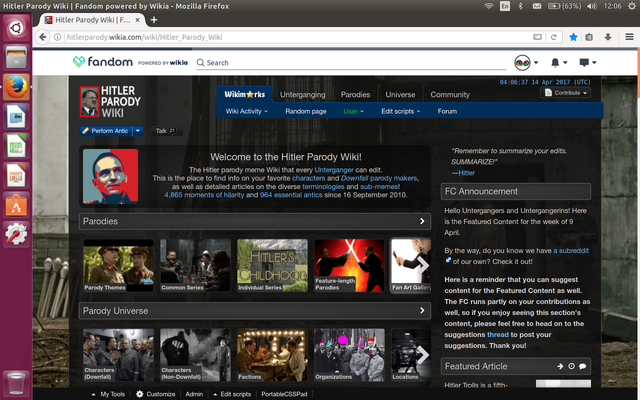Click the browser address bar

298,37
